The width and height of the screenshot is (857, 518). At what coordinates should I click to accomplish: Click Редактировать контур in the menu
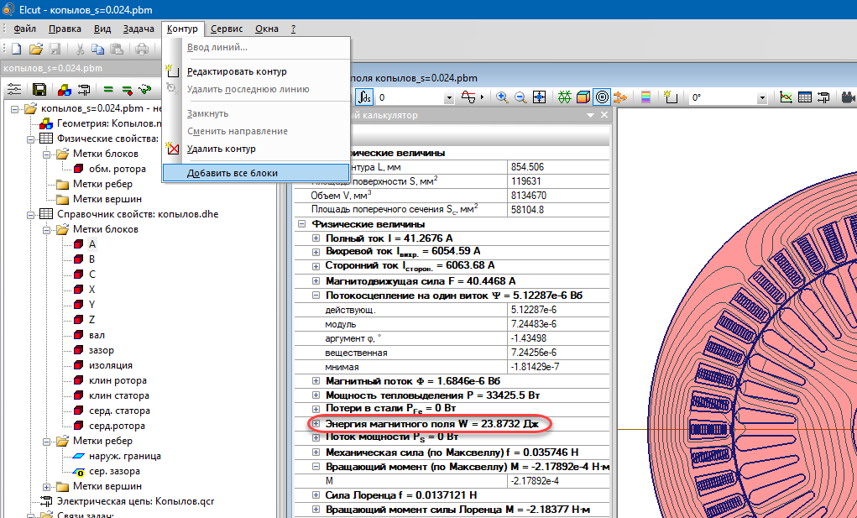(237, 72)
